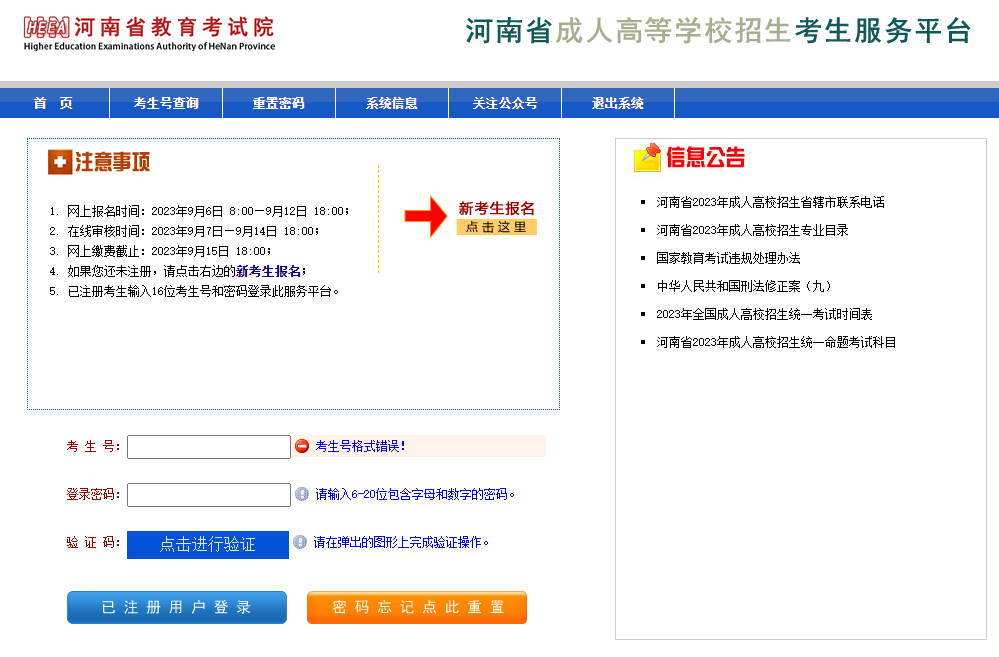
Task: Open 考生号查询 in the navigation bar
Action: (x=166, y=103)
